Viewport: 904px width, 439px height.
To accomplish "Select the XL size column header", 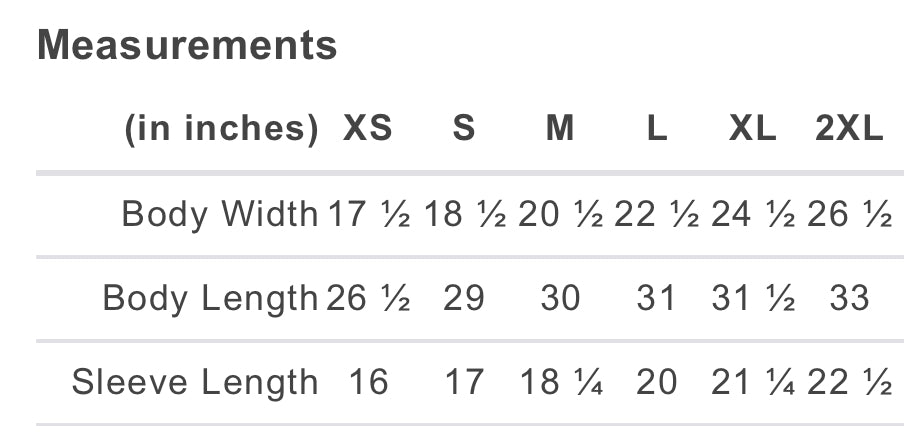I will point(752,129).
